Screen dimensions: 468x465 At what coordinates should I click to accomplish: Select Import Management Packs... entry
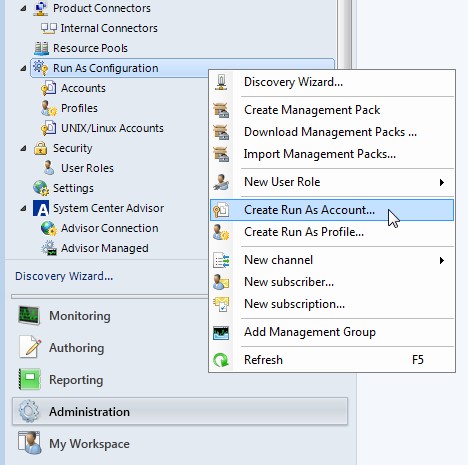coord(332,154)
